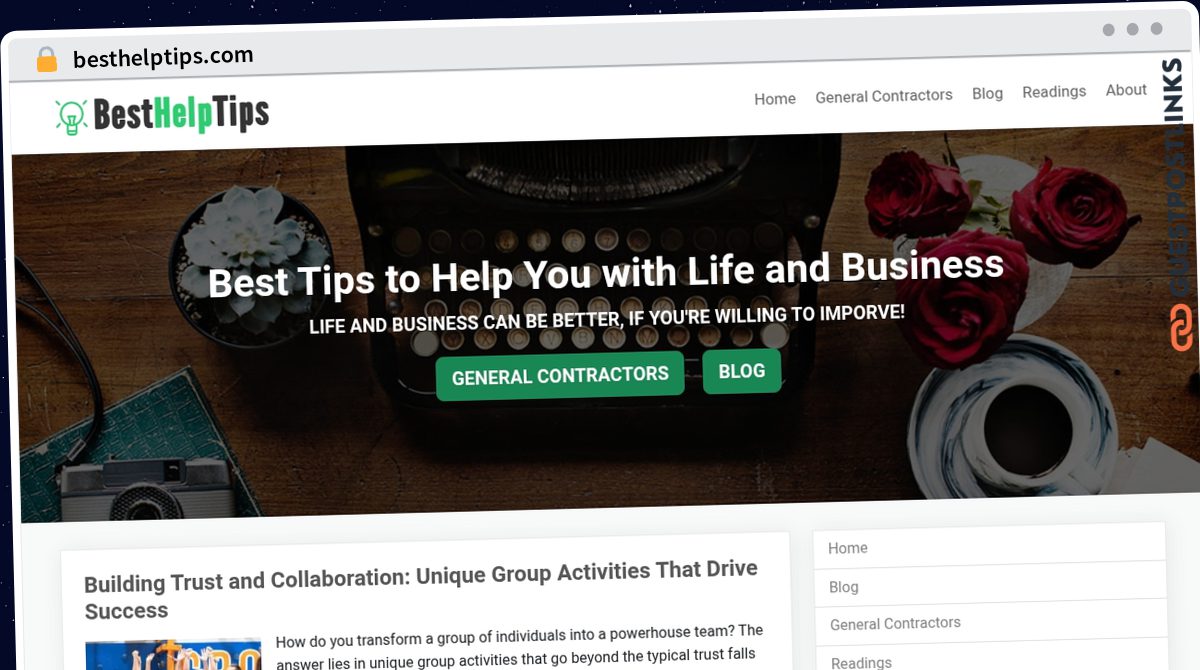Click the last gray window dot

click(1156, 29)
